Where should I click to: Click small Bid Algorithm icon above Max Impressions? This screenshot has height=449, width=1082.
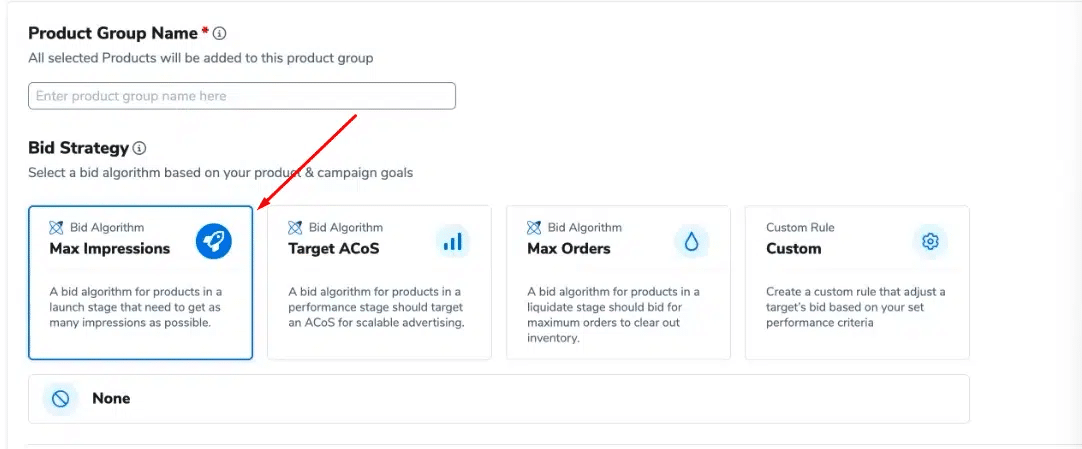click(56, 228)
